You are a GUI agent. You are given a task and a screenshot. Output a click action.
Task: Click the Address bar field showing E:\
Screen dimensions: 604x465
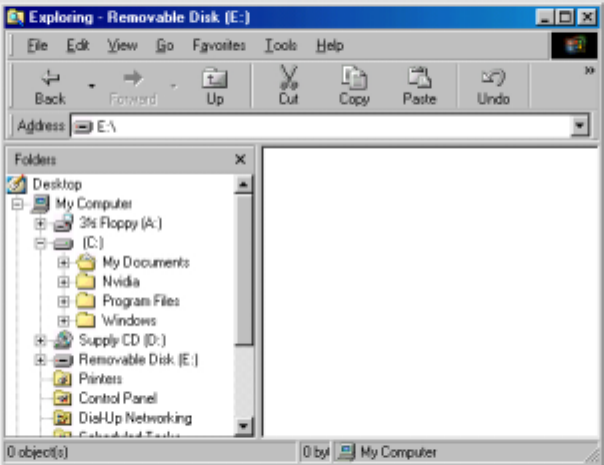tap(330, 126)
